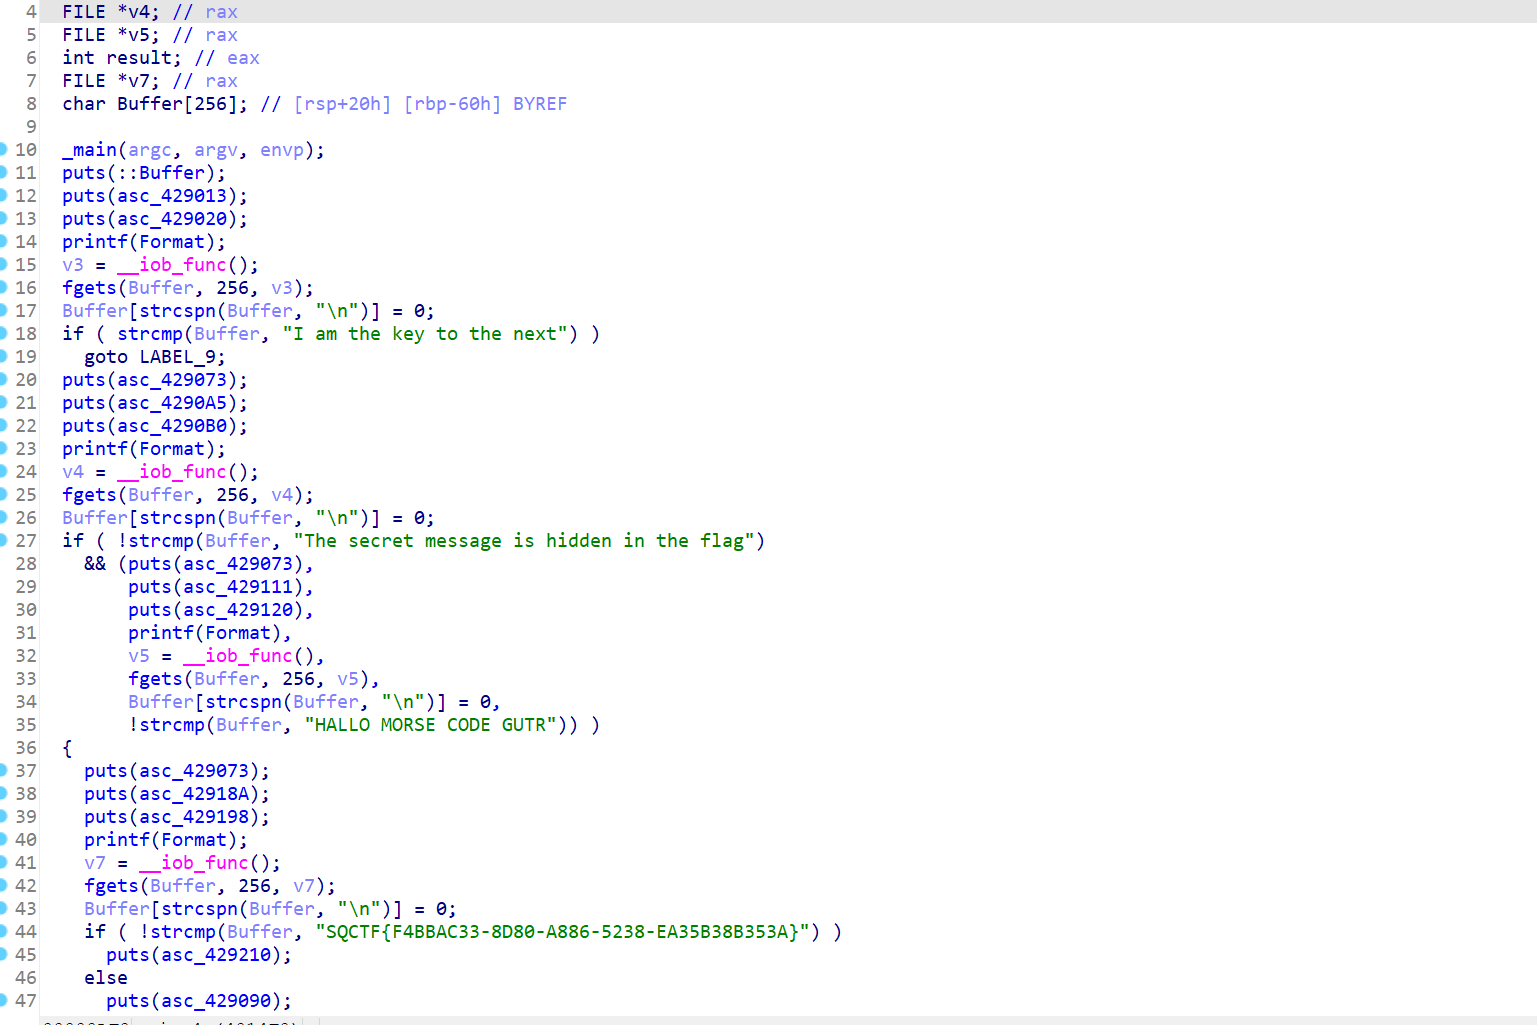Select variable v7 assigned on line 41

point(95,863)
